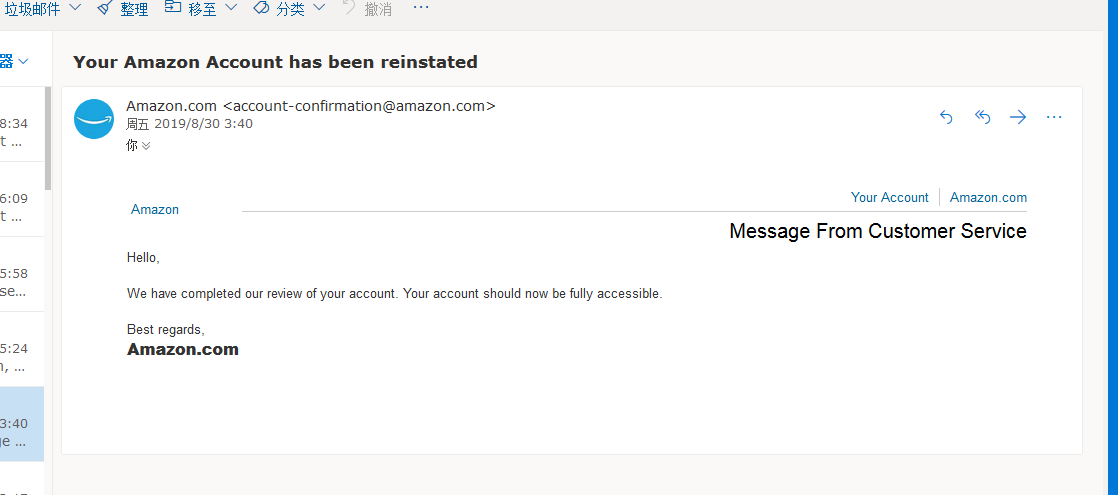This screenshot has width=1118, height=495.
Task: Open the 5:58 message in list
Action: pos(22,274)
